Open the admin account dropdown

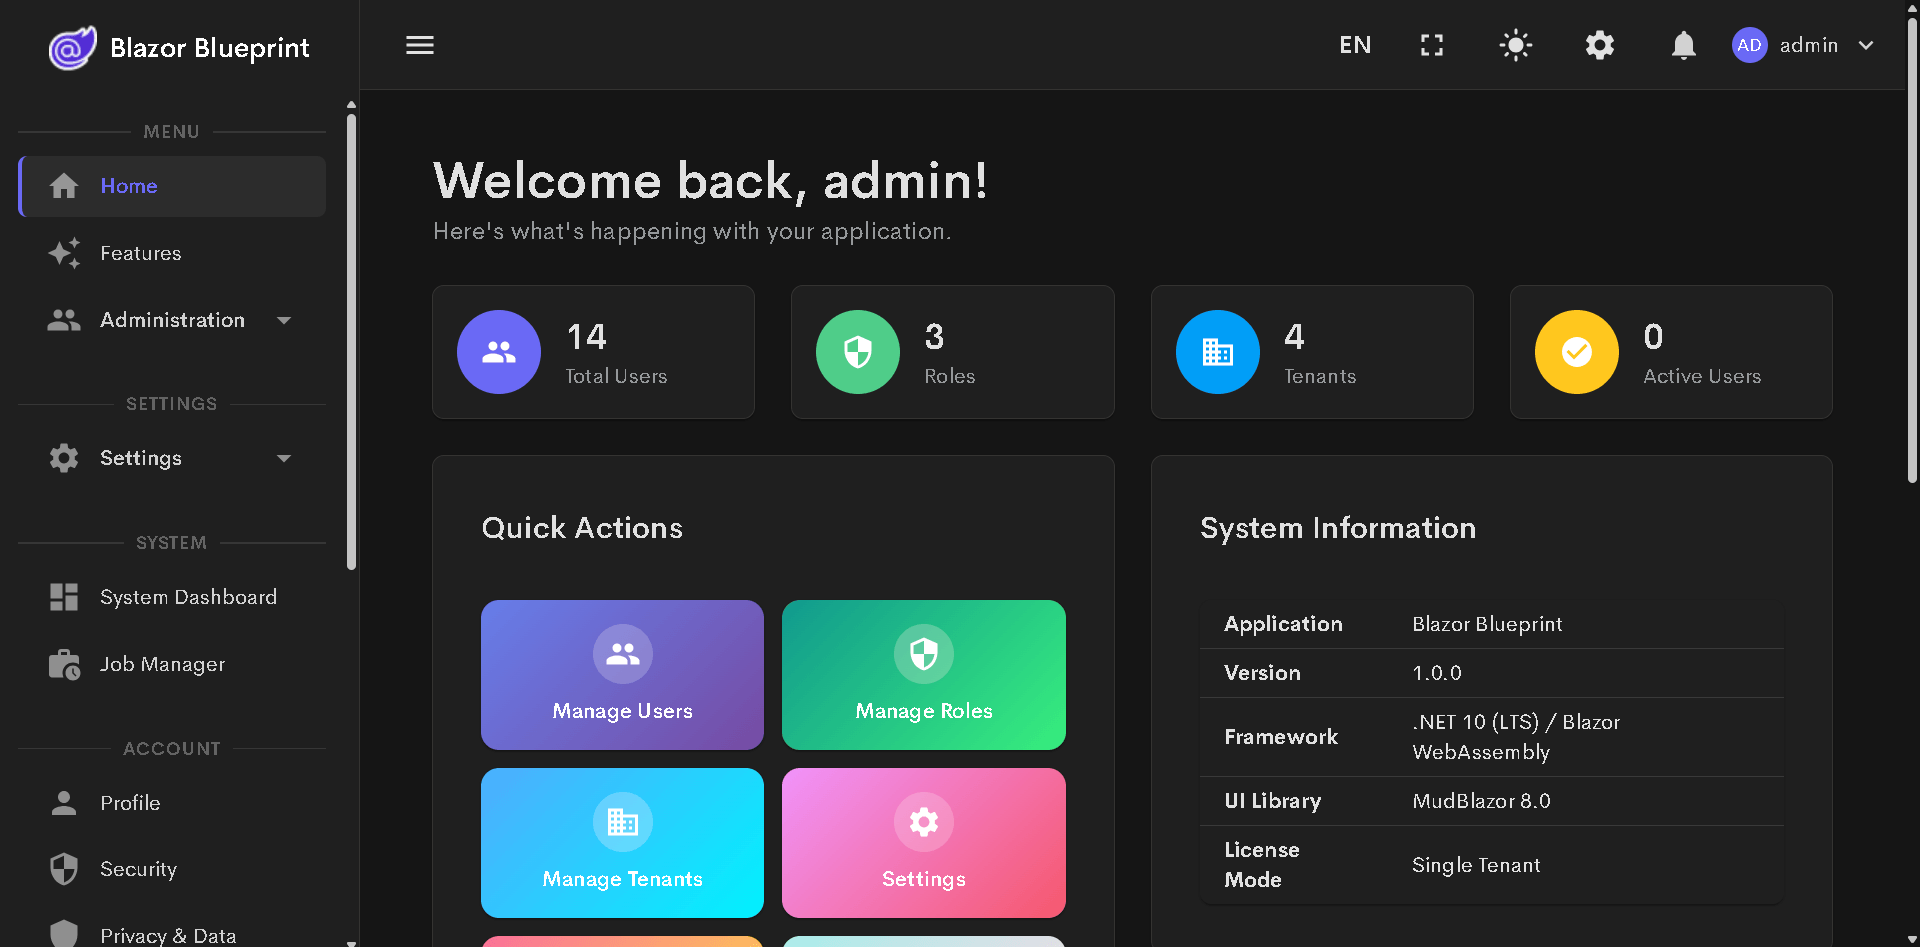tap(1810, 45)
